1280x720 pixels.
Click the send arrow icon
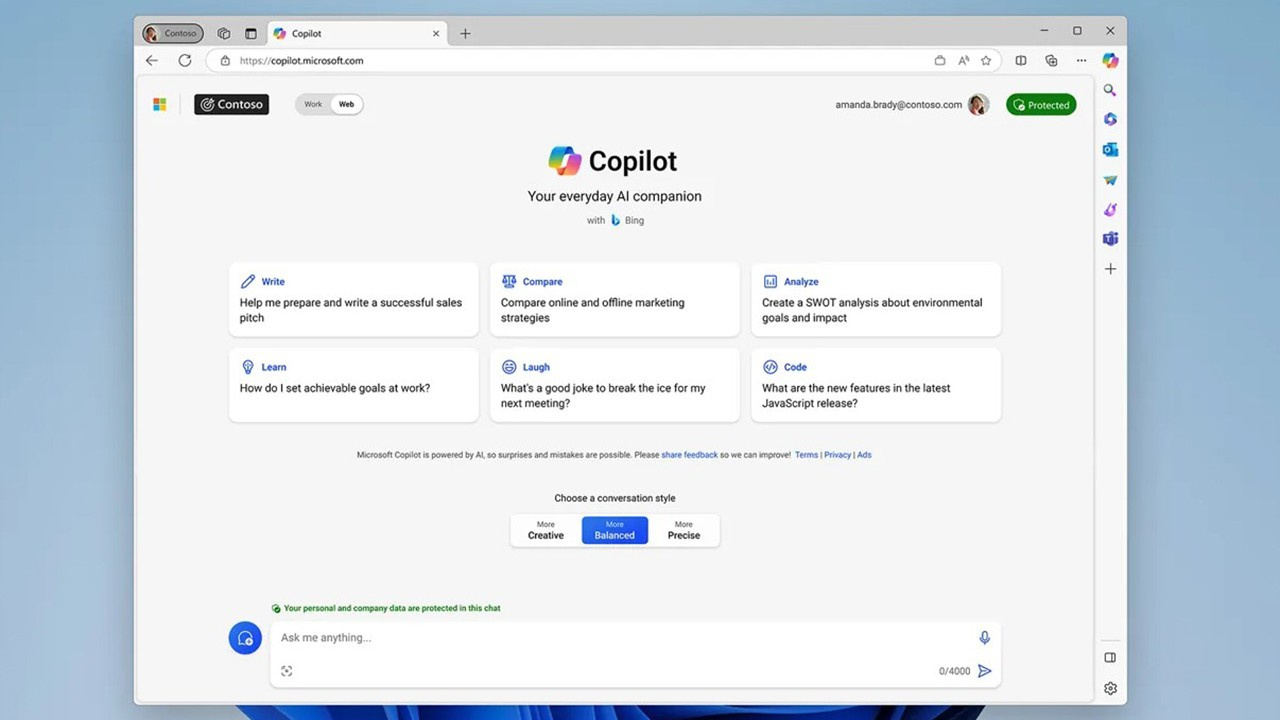pyautogui.click(x=985, y=671)
